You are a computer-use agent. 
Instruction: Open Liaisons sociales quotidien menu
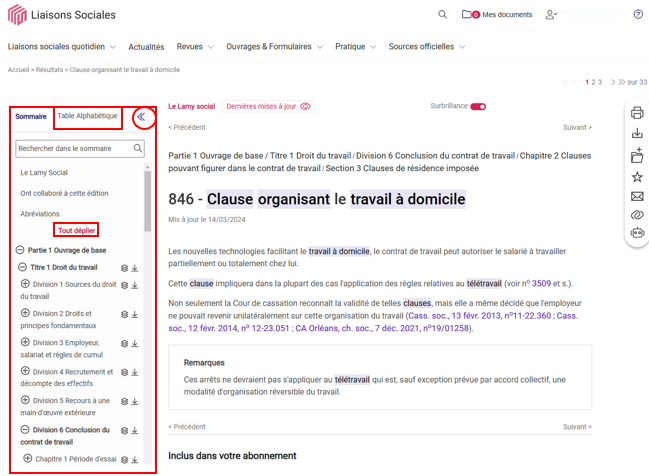pyautogui.click(x=61, y=47)
